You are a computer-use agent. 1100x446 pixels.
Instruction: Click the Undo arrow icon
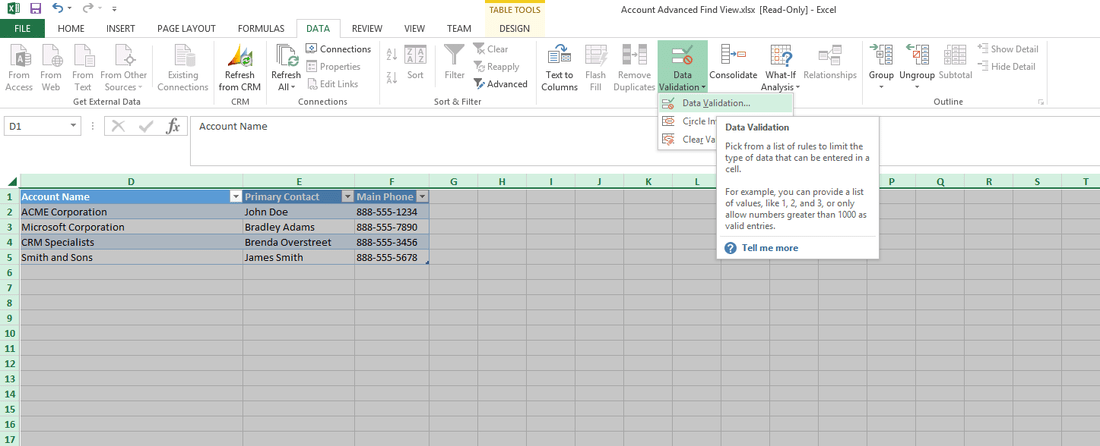tap(59, 9)
